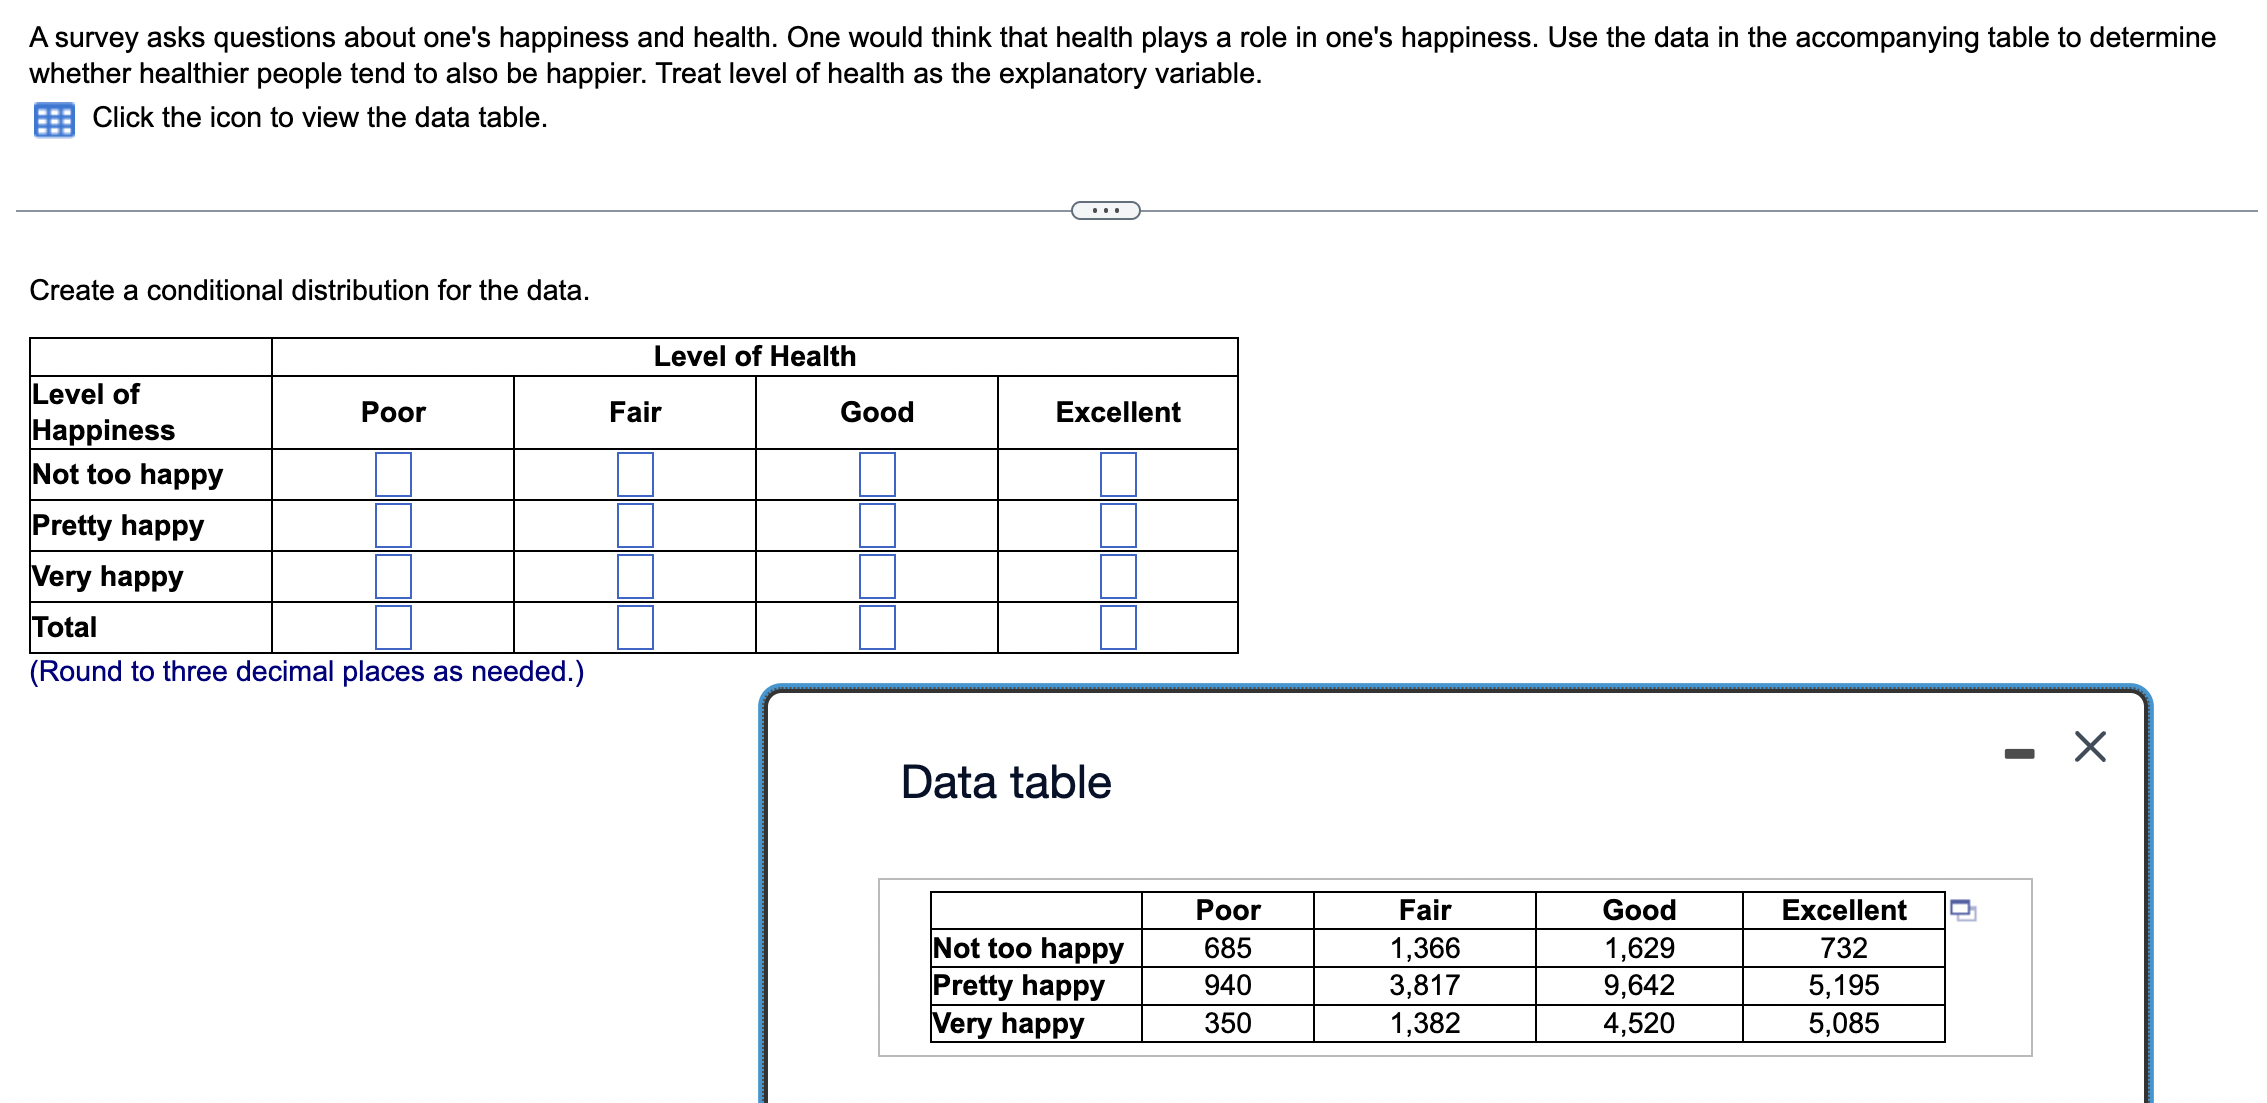This screenshot has width=2267, height=1103.
Task: Close the Data table dialog
Action: 2089,747
